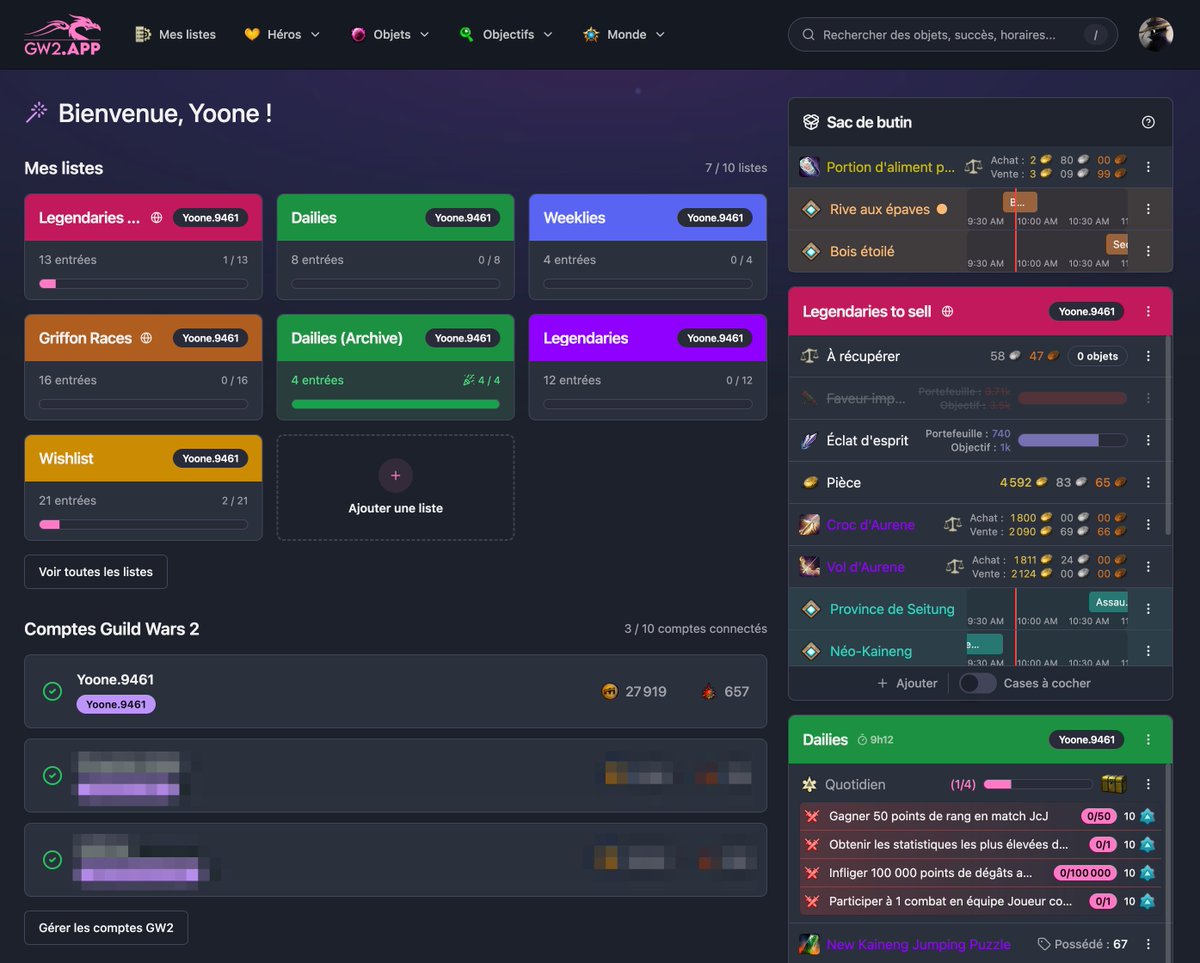The width and height of the screenshot is (1200, 963).
Task: Open options for Portion d'aliment row
Action: point(1148,167)
